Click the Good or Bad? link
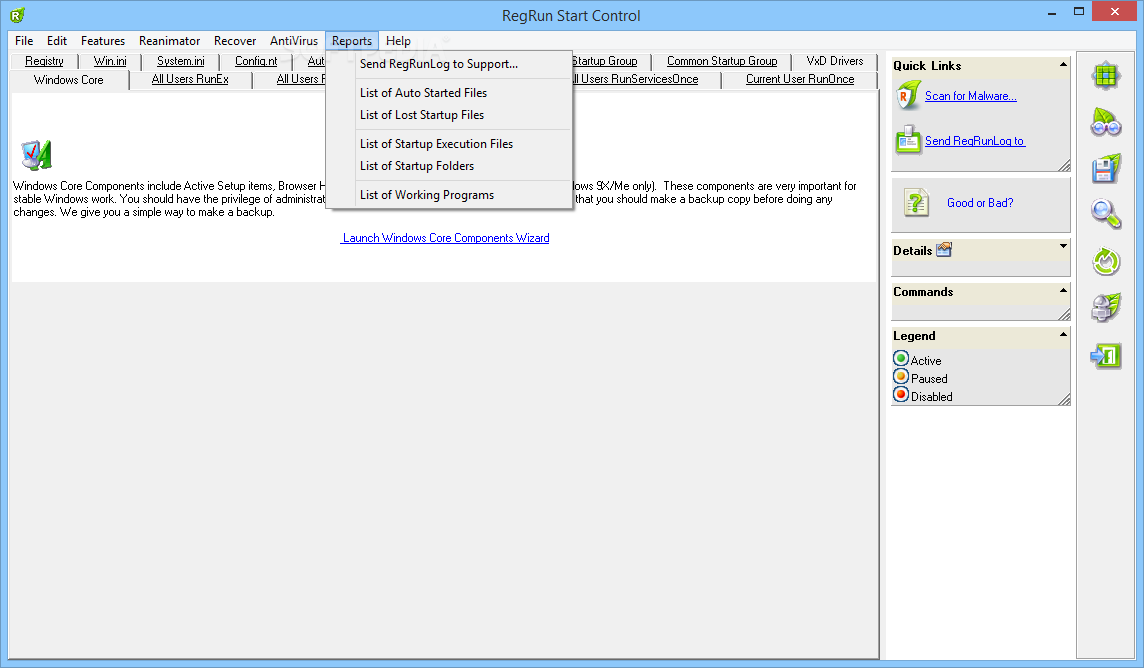The height and width of the screenshot is (668, 1144). click(980, 203)
